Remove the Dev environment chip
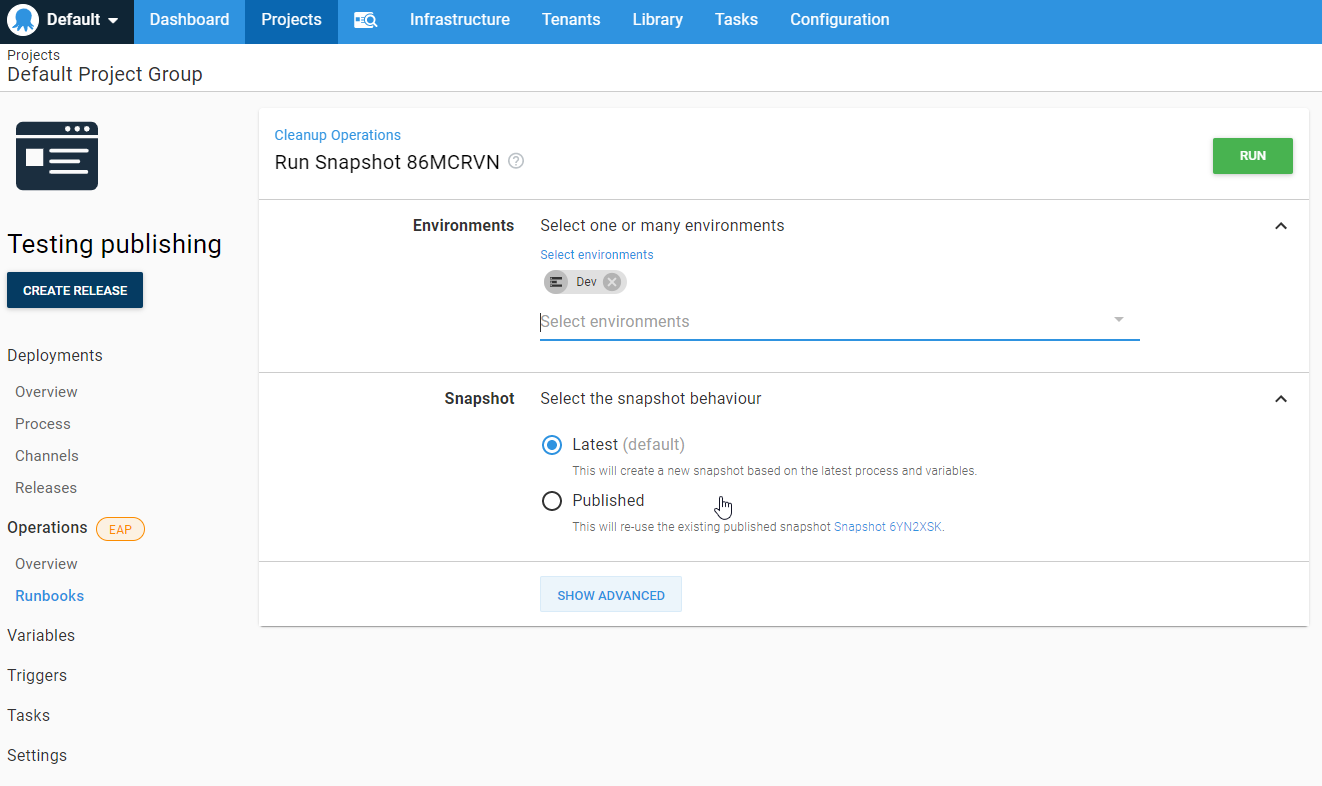The width and height of the screenshot is (1322, 786). click(x=612, y=282)
